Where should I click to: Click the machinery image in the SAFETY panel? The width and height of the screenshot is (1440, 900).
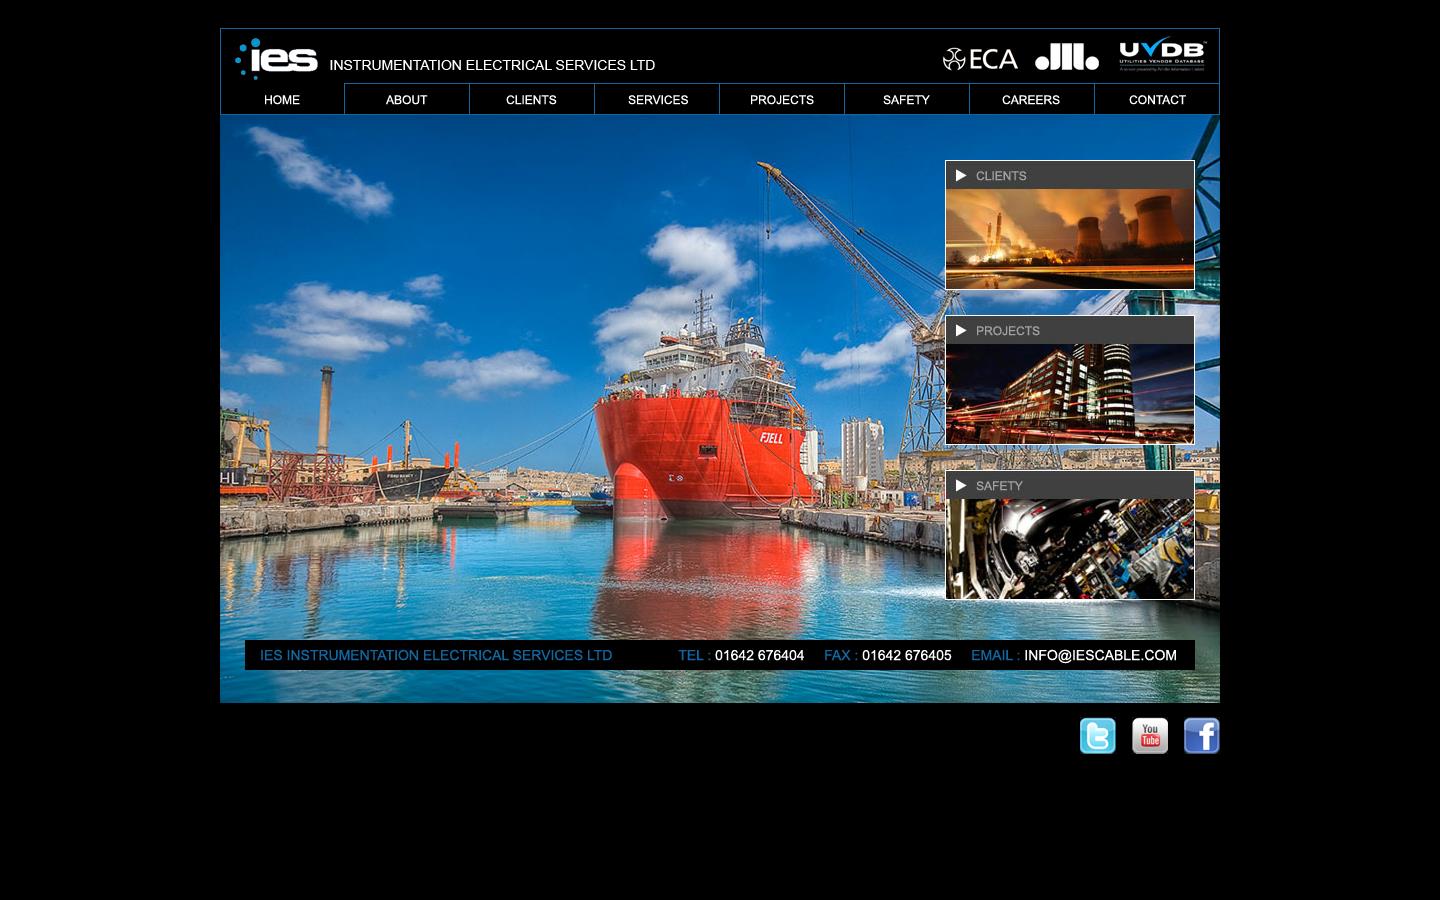(x=1069, y=547)
